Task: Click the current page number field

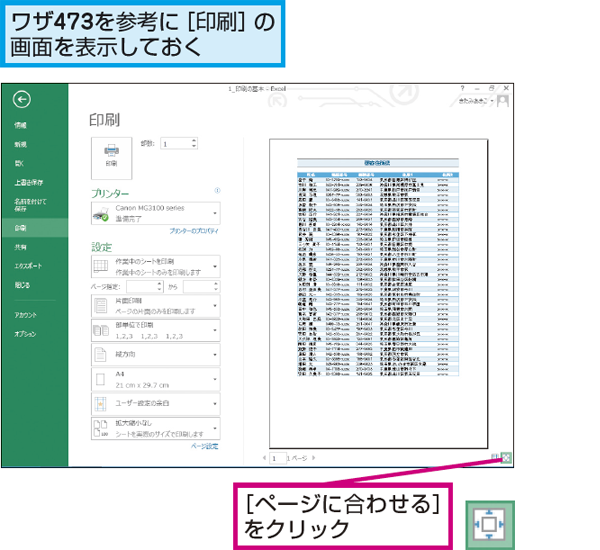Action: (278, 458)
